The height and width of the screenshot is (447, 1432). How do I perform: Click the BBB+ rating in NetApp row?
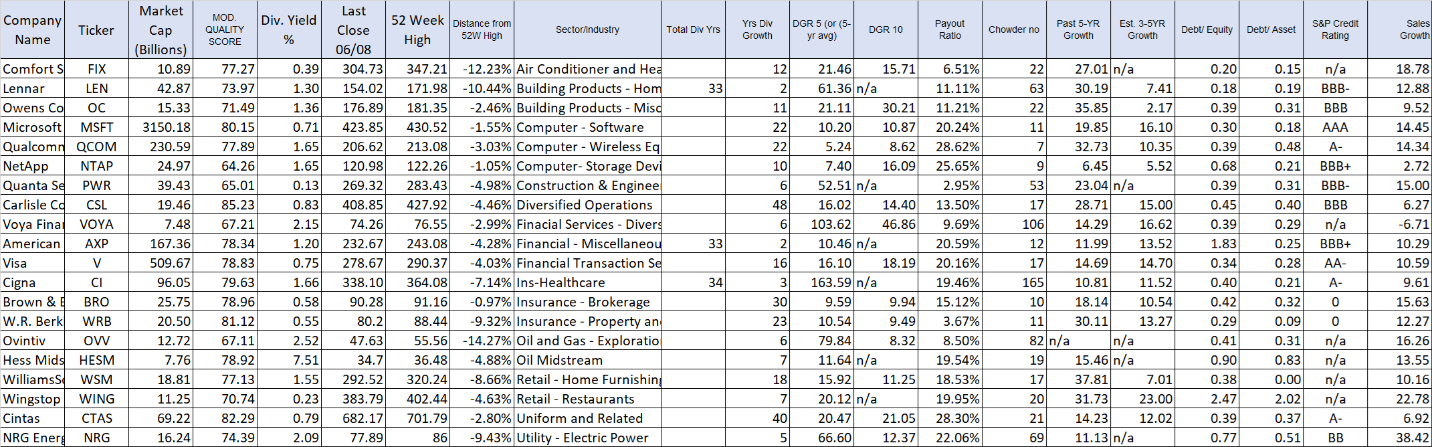pos(1334,166)
